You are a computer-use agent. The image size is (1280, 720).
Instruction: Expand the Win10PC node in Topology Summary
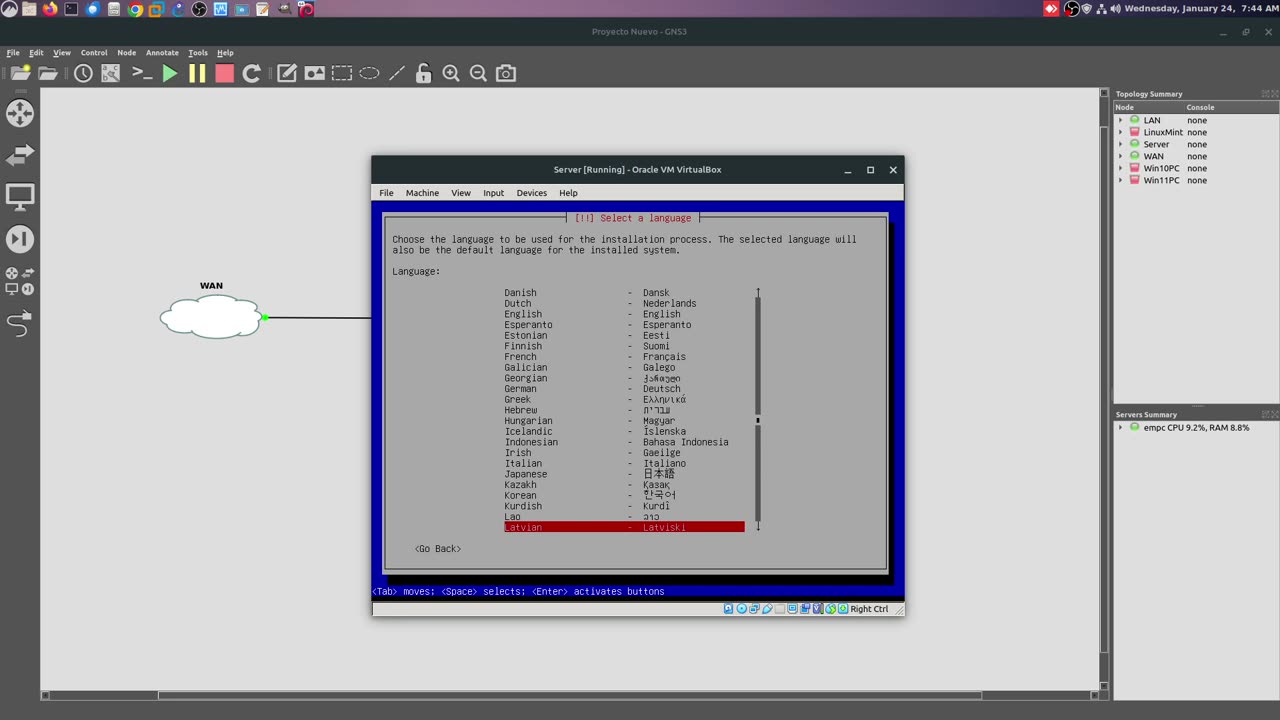coord(1121,168)
